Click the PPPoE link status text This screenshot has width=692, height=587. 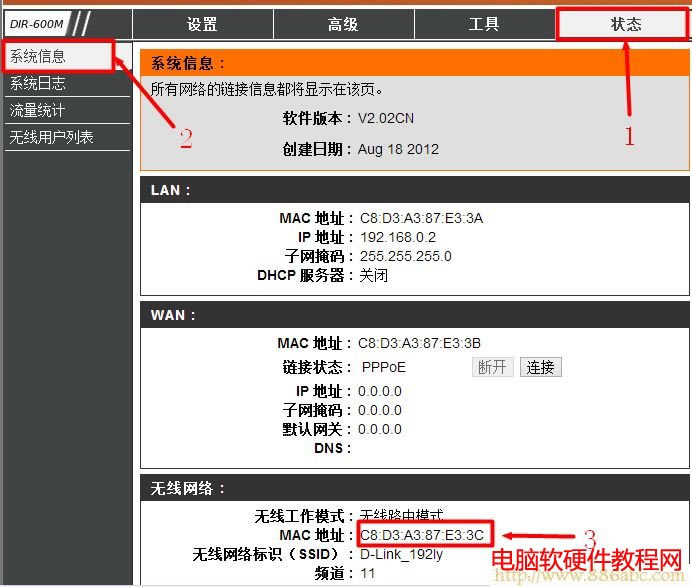point(384,367)
